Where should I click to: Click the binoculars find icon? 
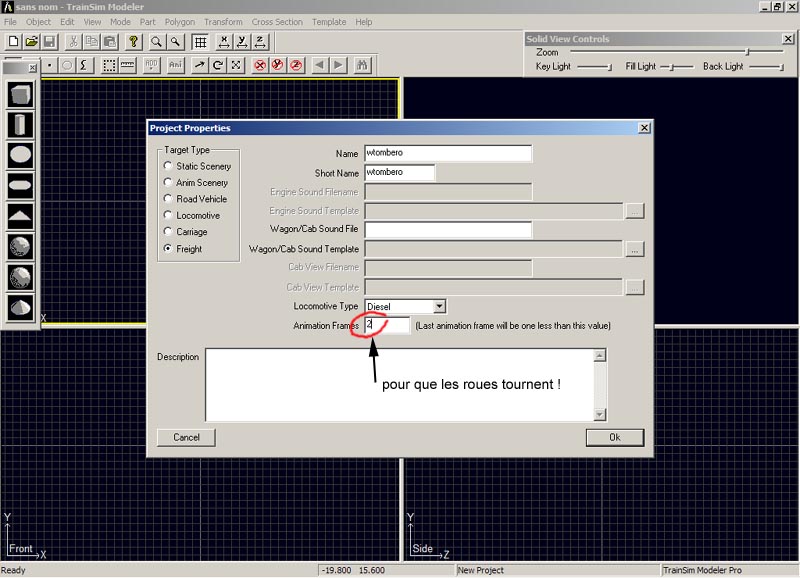coord(362,65)
